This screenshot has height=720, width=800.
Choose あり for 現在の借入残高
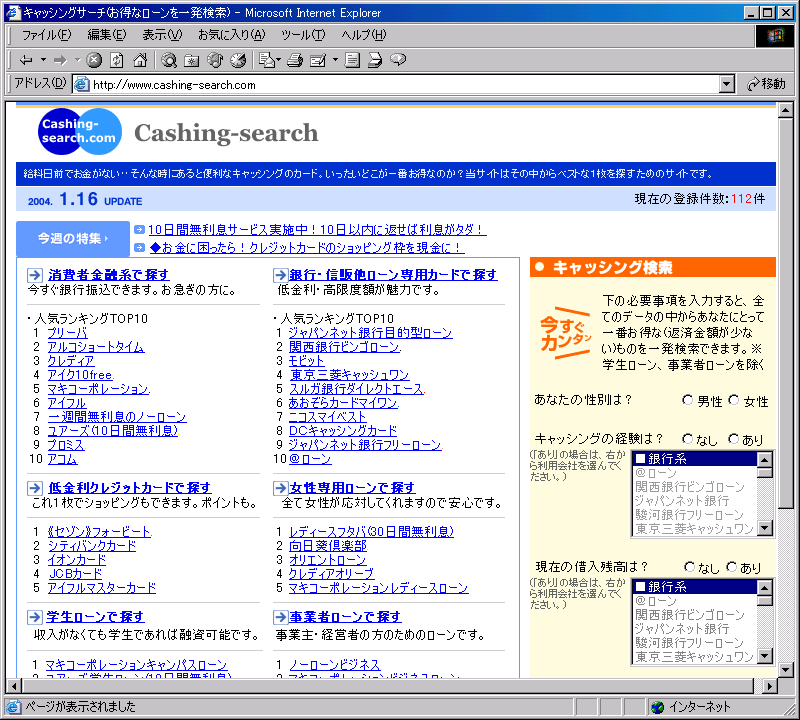732,567
